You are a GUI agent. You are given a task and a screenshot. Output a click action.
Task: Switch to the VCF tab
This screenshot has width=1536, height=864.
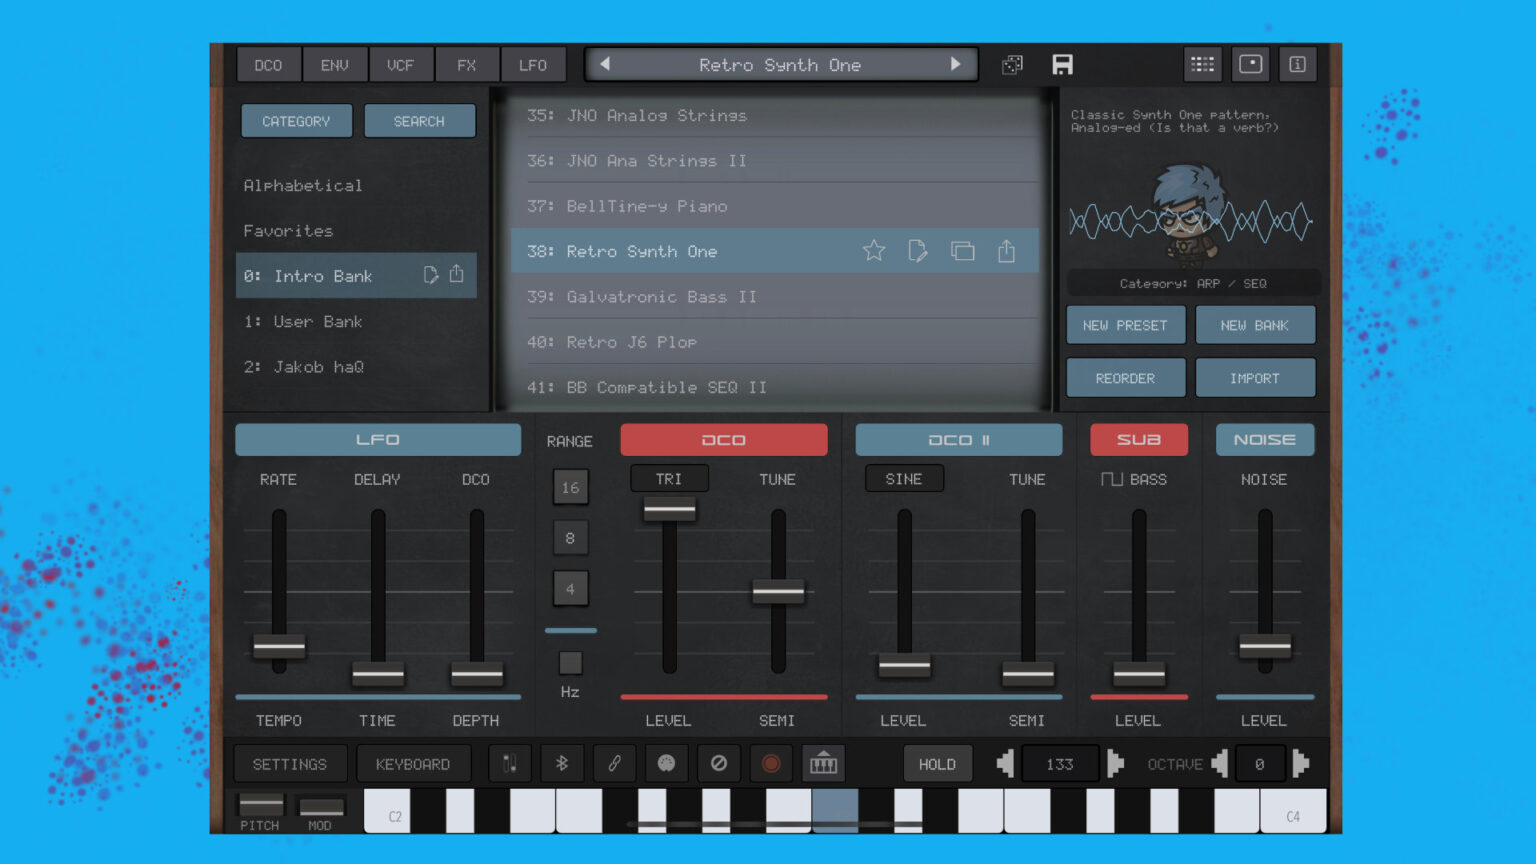coord(401,64)
